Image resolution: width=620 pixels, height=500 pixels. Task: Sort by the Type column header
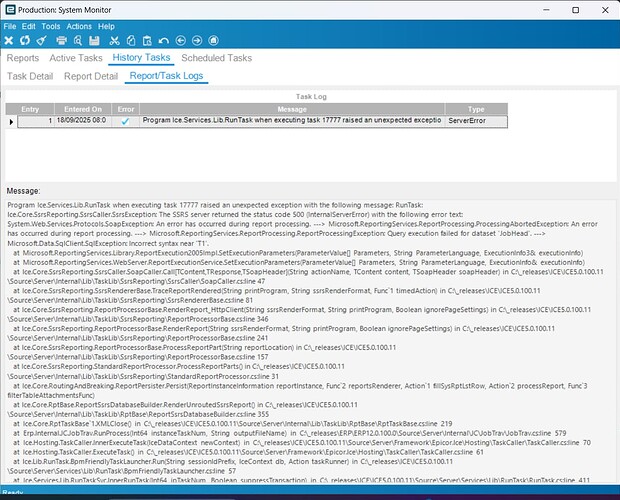tap(476, 109)
